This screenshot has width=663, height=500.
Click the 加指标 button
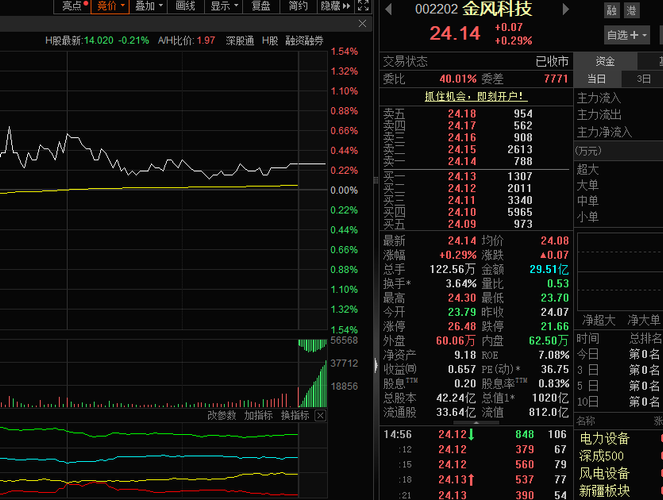tap(258, 415)
